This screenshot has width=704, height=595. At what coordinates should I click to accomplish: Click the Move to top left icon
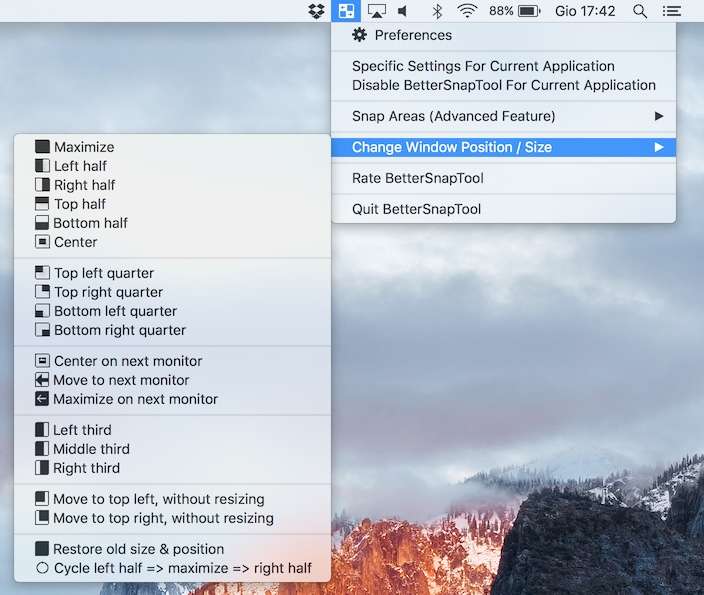pyautogui.click(x=42, y=498)
